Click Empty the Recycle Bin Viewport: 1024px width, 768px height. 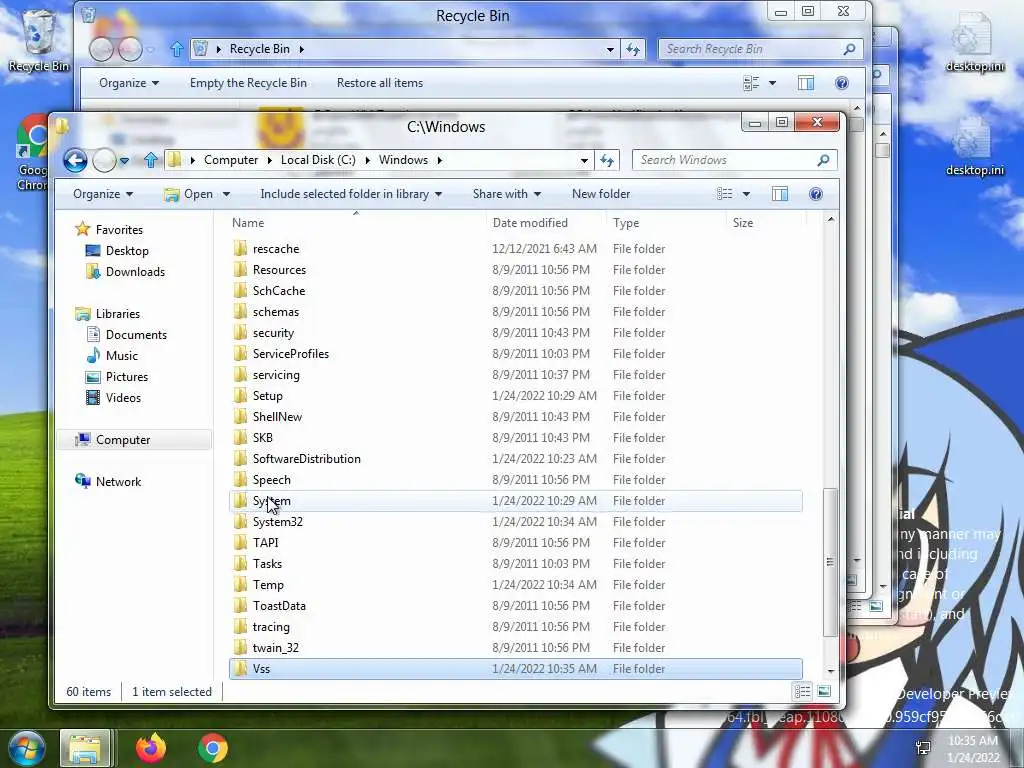click(x=248, y=83)
